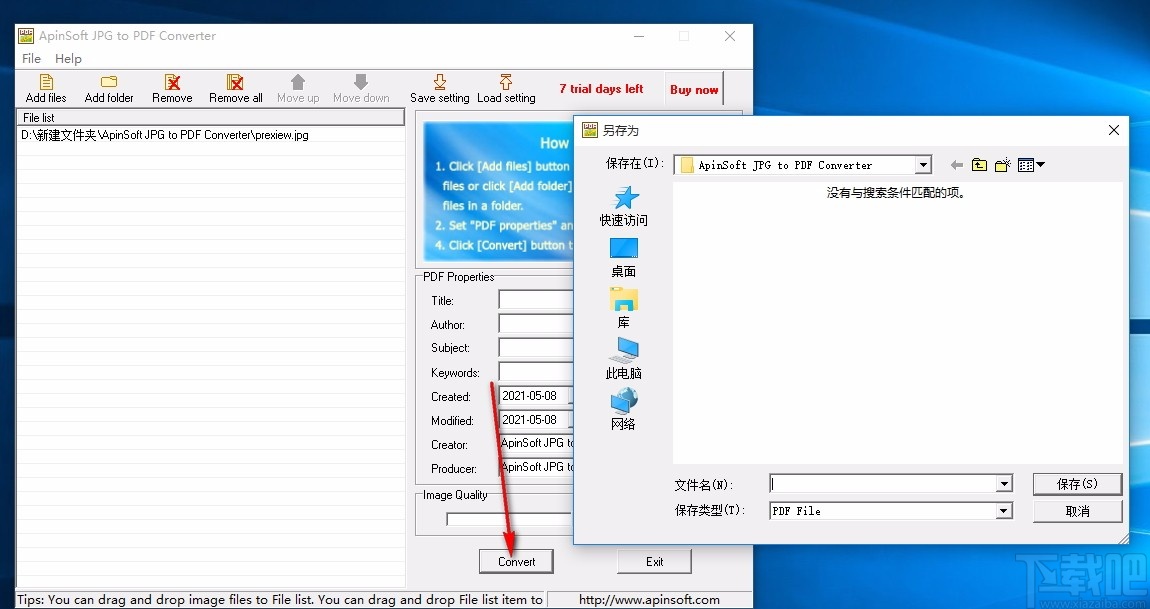Open the 此电脑 sidebar shortcut
This screenshot has width=1150, height=609.
[x=623, y=356]
